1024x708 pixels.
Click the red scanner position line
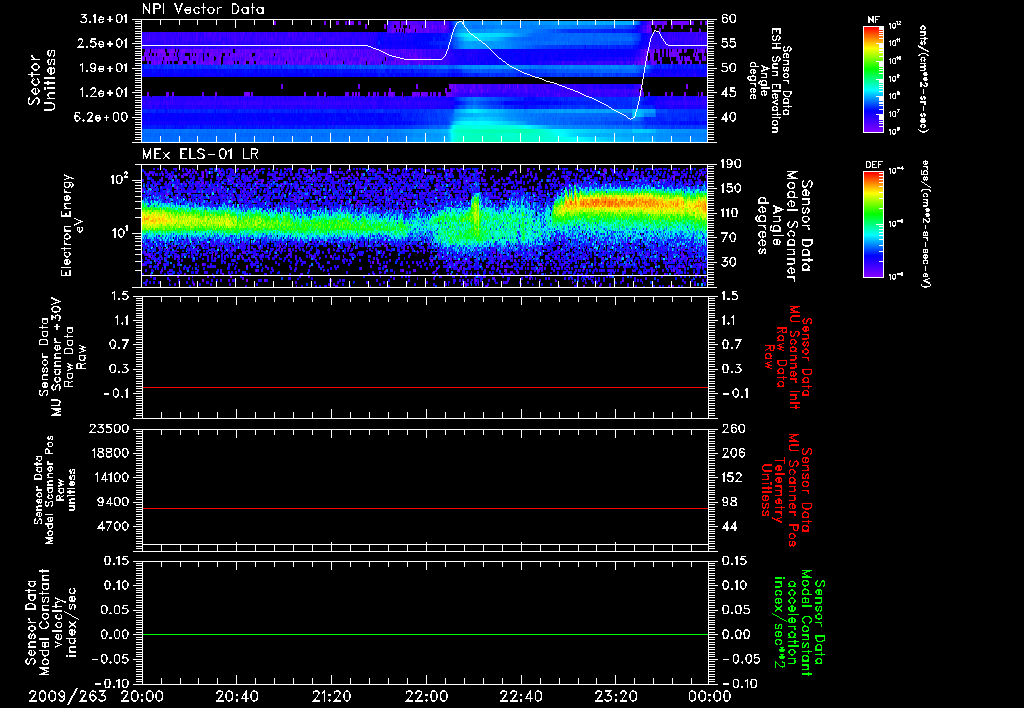(x=425, y=509)
